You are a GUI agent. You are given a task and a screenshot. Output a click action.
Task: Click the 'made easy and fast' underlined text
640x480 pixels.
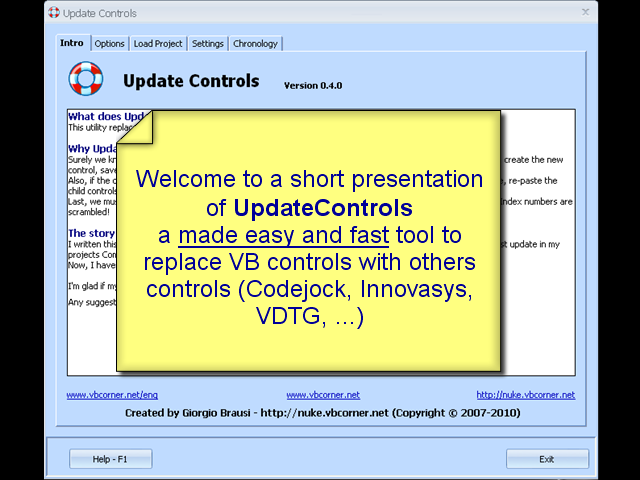tap(284, 236)
